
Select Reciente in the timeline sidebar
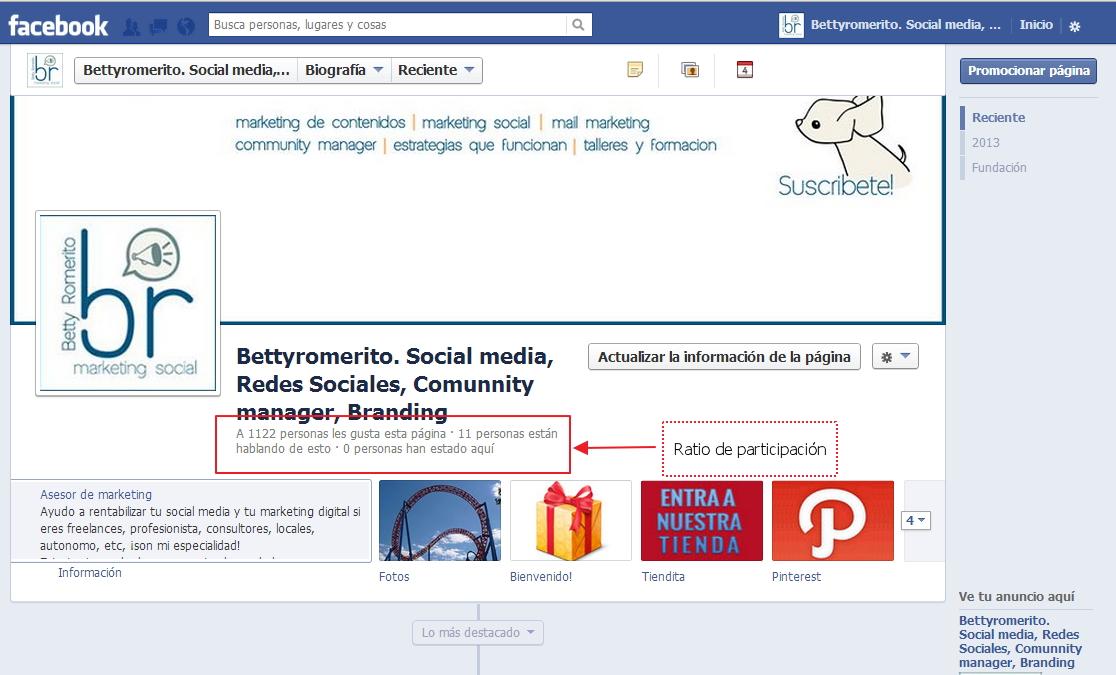[x=999, y=117]
